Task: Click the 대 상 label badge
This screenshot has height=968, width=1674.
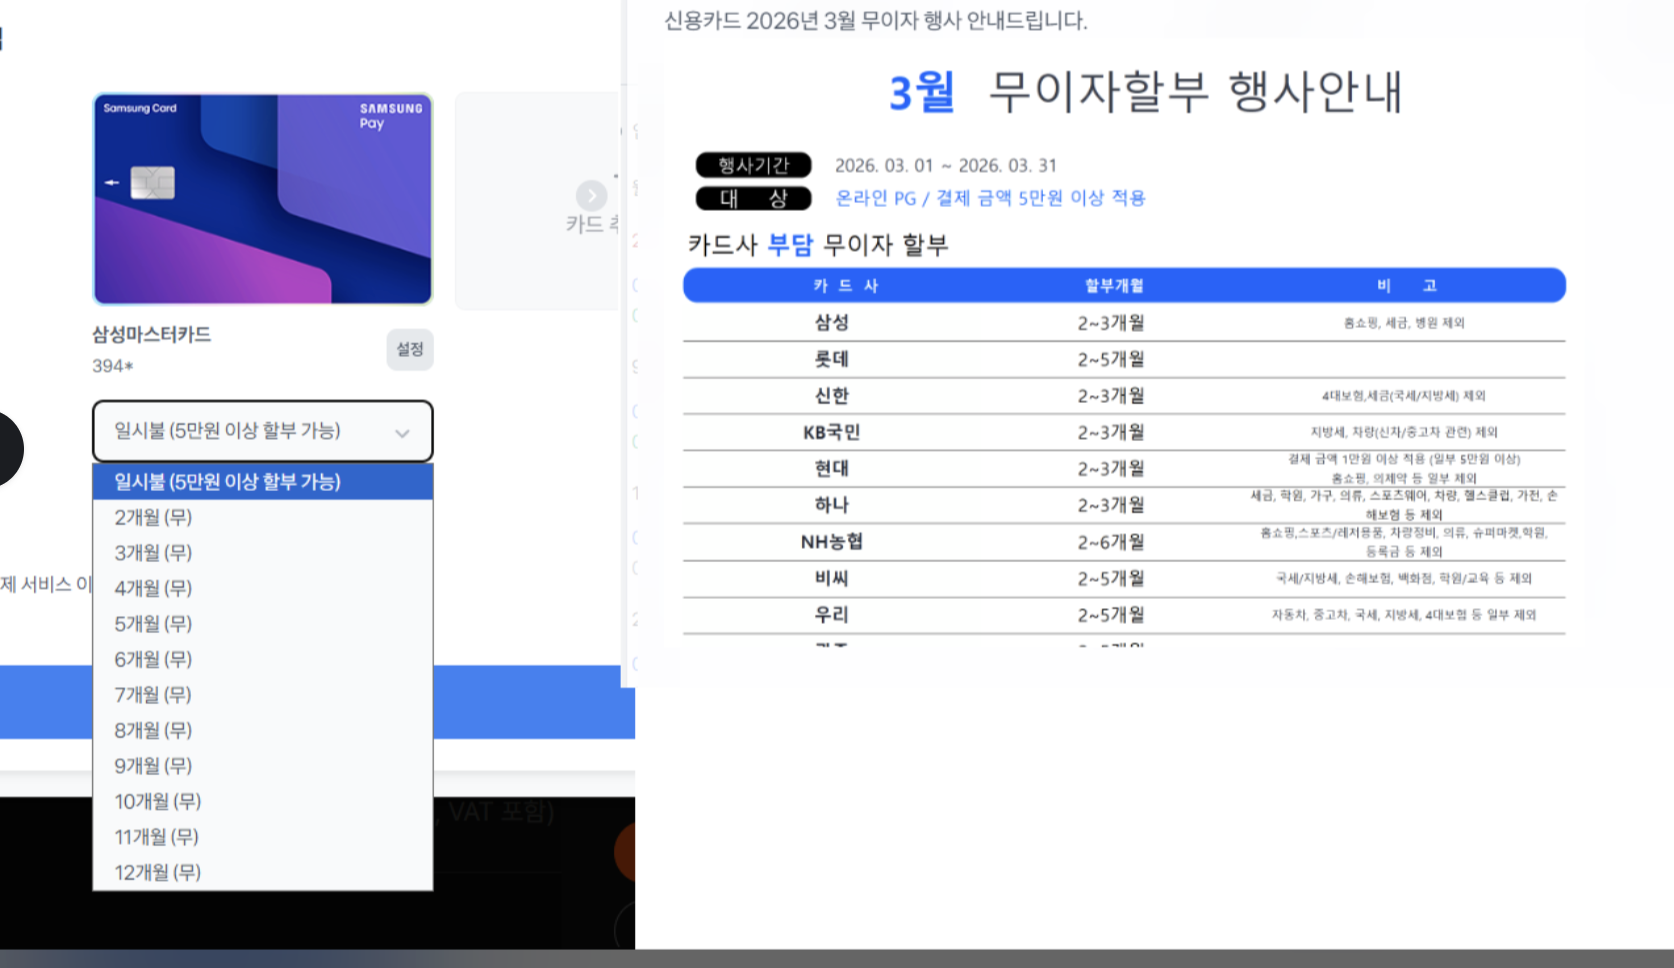Action: coord(754,198)
